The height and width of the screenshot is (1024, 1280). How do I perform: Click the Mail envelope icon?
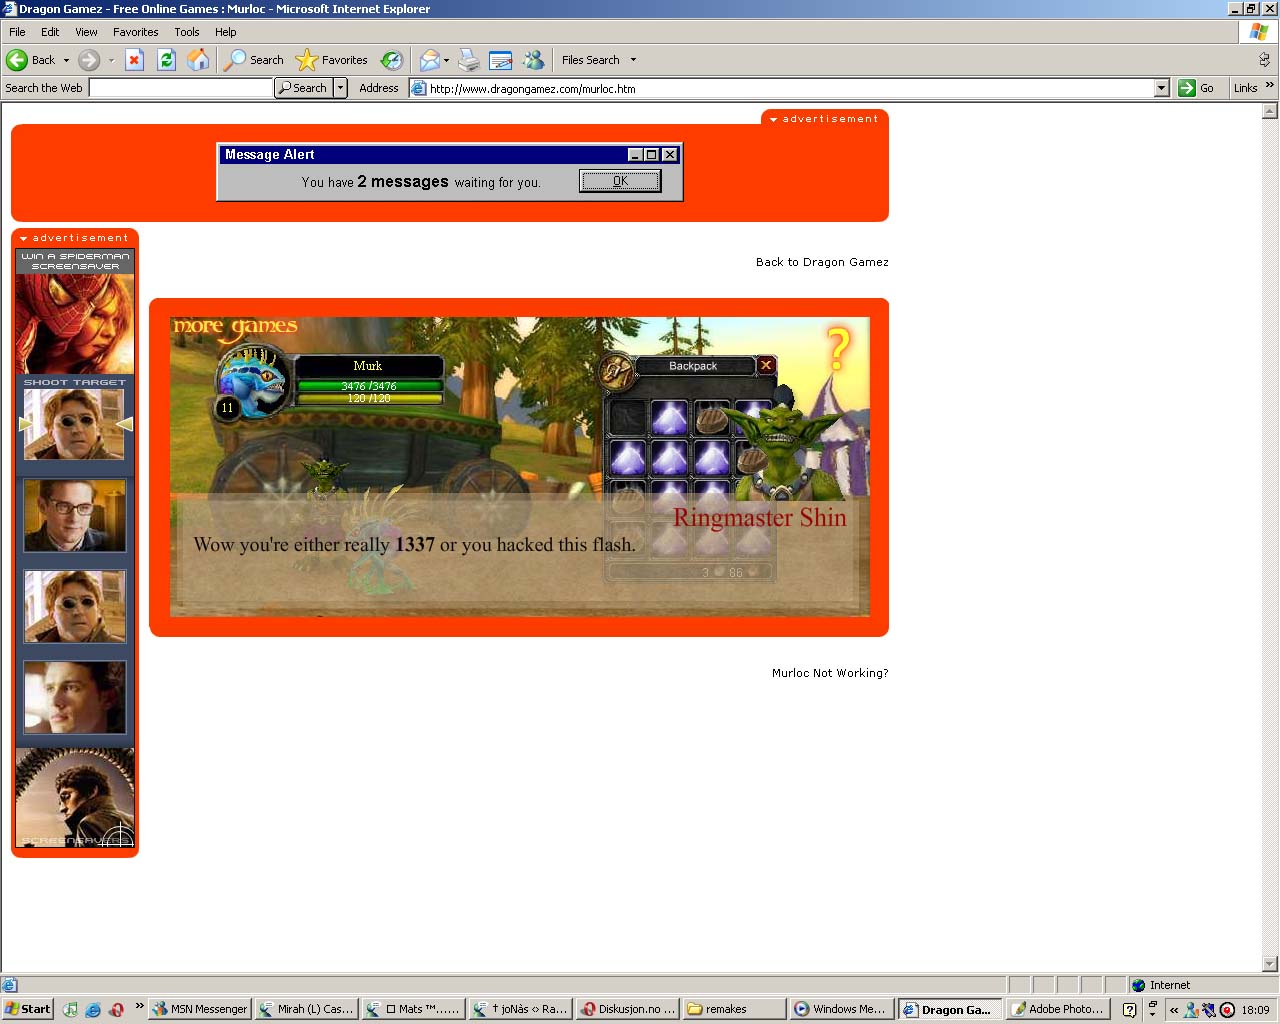pyautogui.click(x=429, y=60)
